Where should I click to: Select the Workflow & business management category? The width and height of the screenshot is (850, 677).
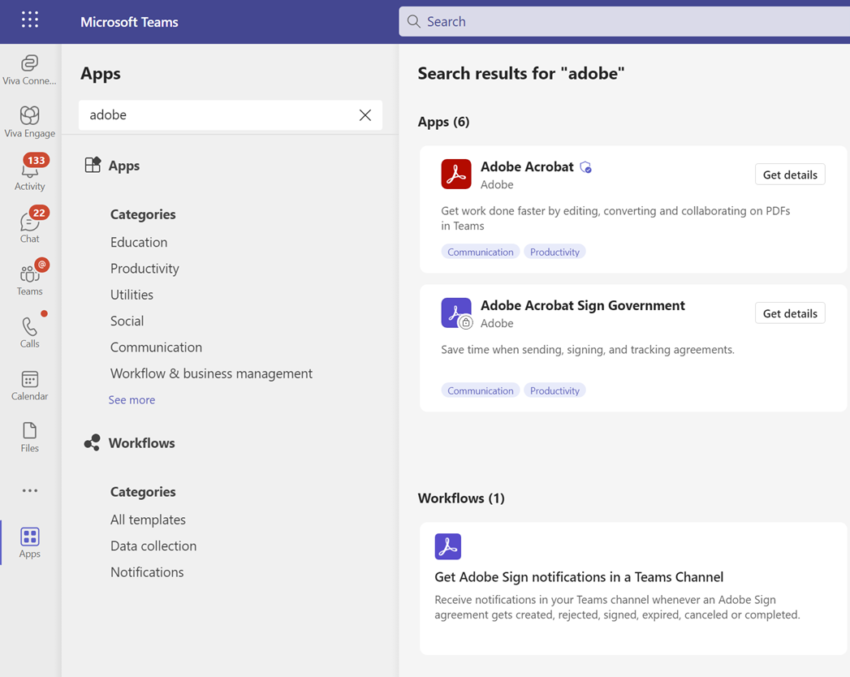pos(211,373)
